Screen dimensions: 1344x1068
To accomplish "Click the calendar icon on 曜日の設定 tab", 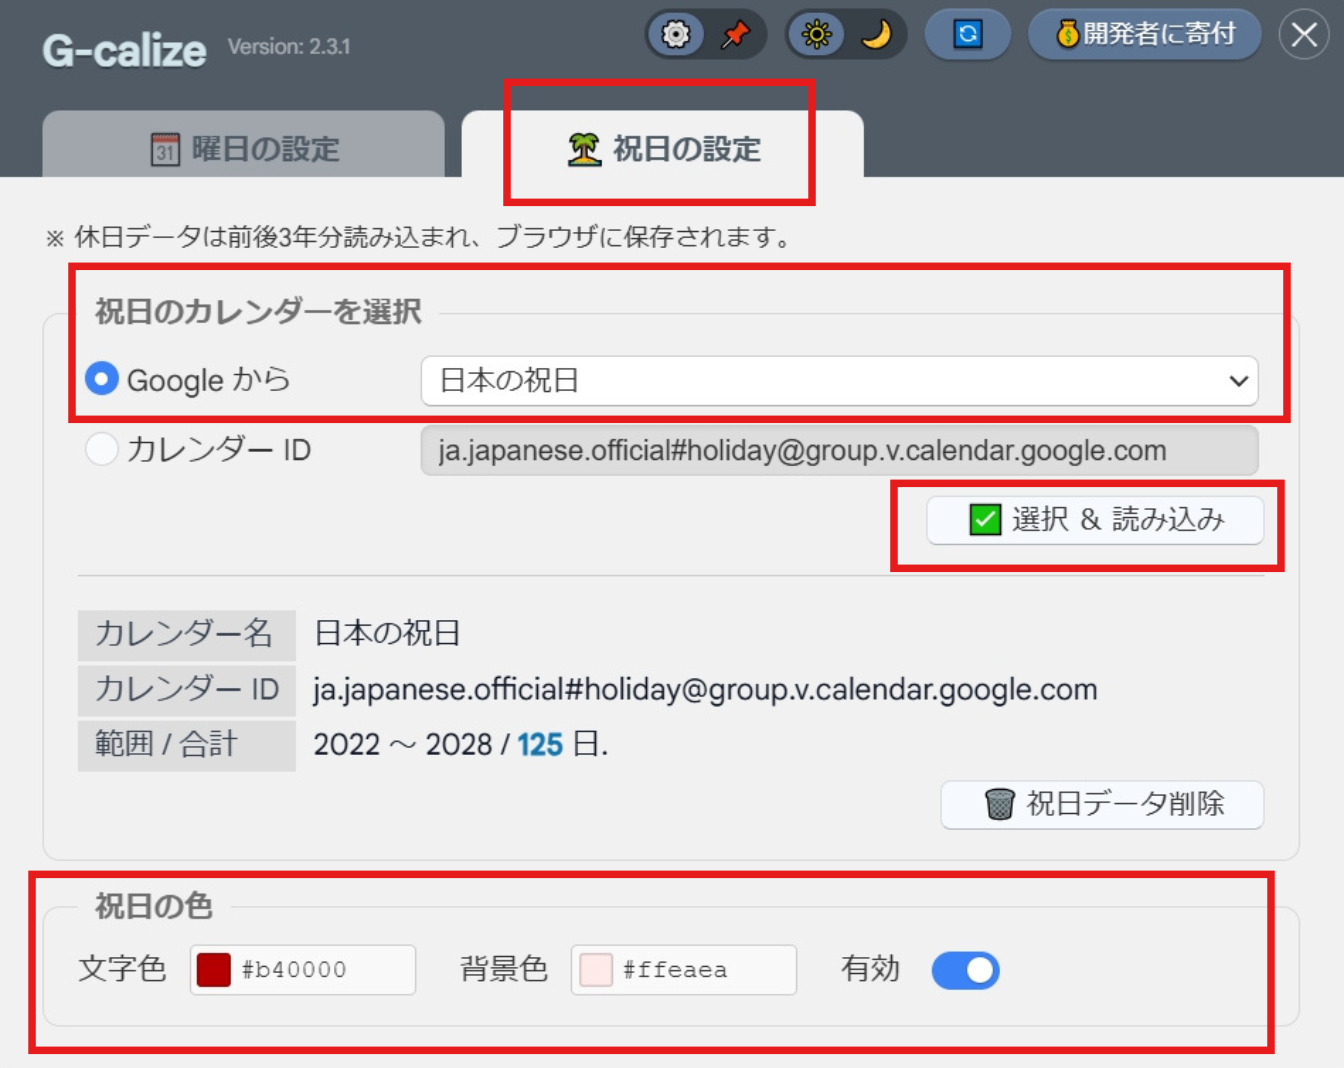I will point(165,150).
